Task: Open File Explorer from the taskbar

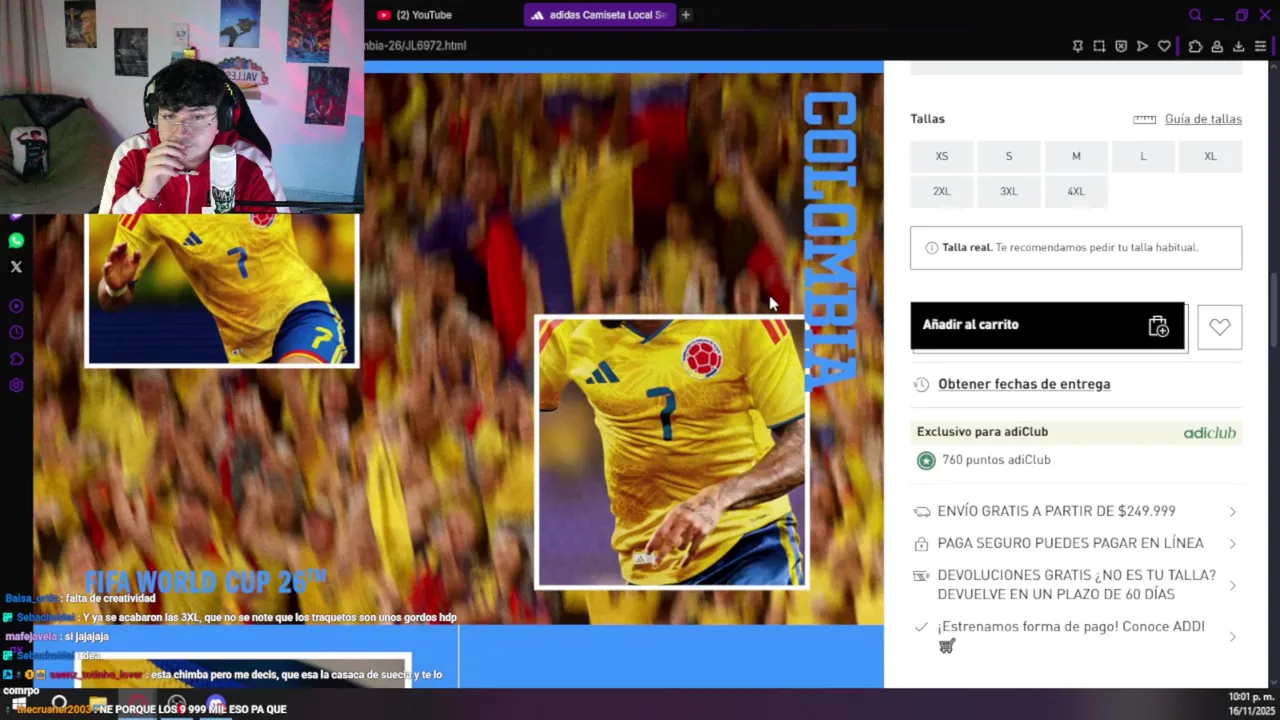Action: click(x=98, y=704)
